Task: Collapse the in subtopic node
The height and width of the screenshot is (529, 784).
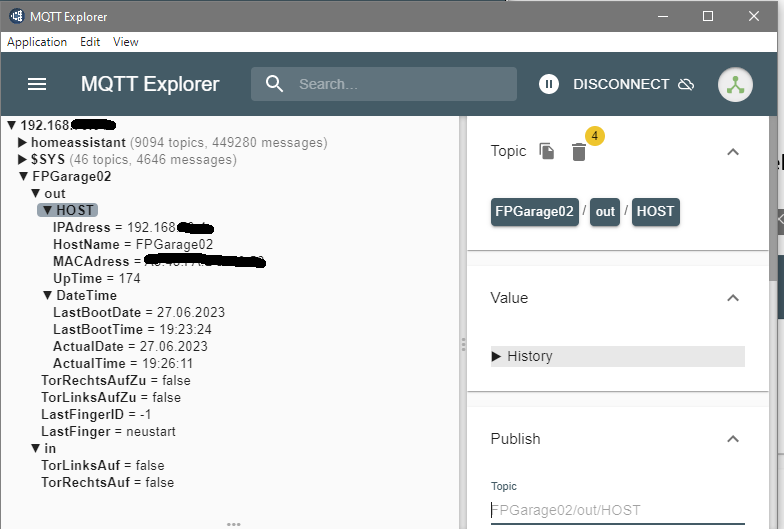Action: (x=36, y=448)
